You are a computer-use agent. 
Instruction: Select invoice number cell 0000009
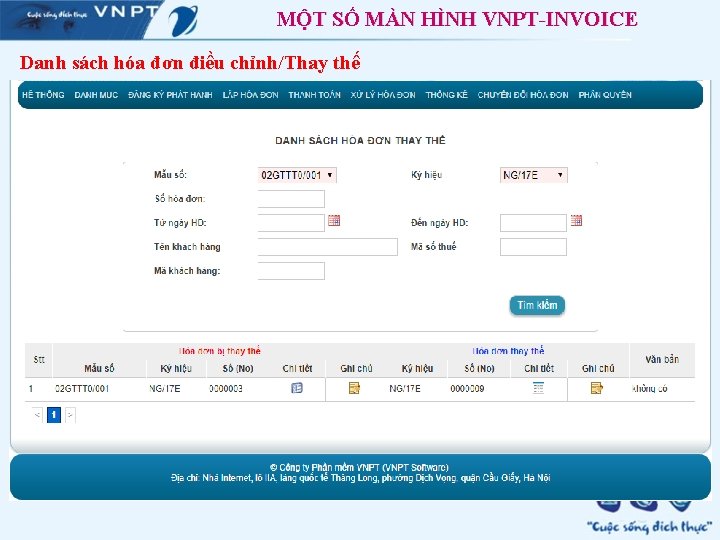[x=467, y=389]
